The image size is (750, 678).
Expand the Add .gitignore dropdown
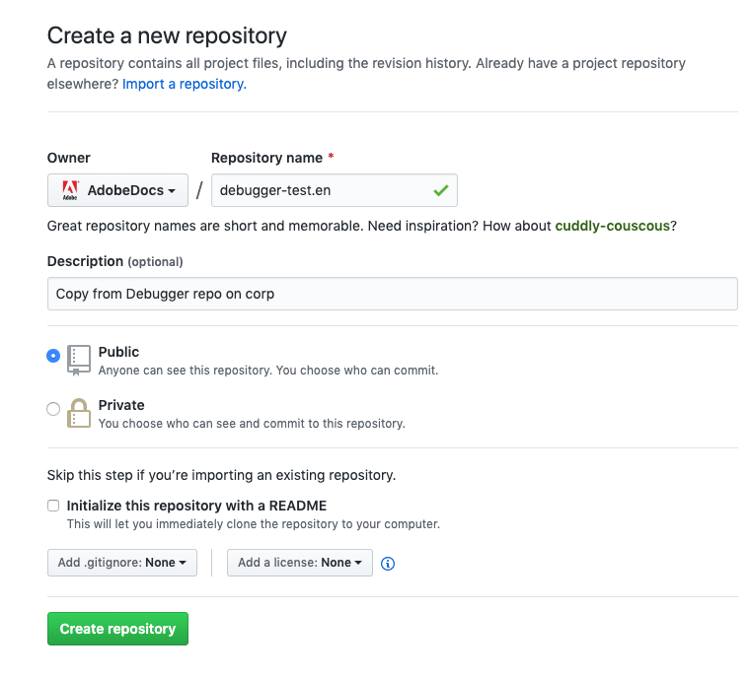point(122,563)
